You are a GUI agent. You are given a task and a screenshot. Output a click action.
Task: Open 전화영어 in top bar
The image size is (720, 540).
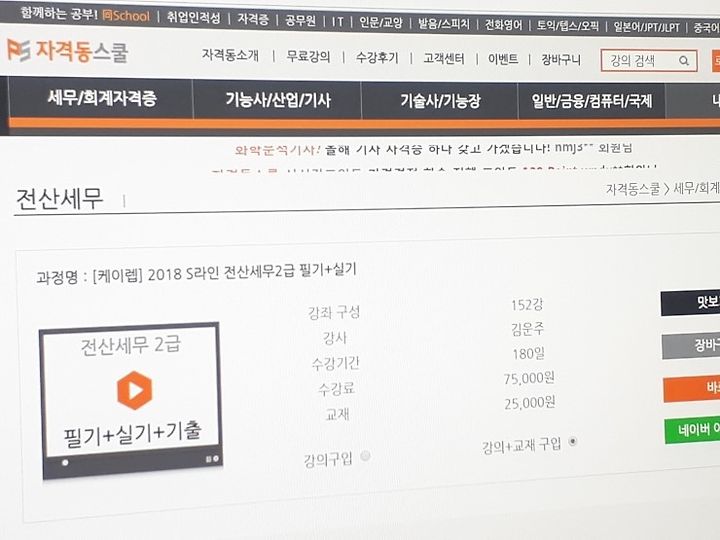tap(504, 24)
